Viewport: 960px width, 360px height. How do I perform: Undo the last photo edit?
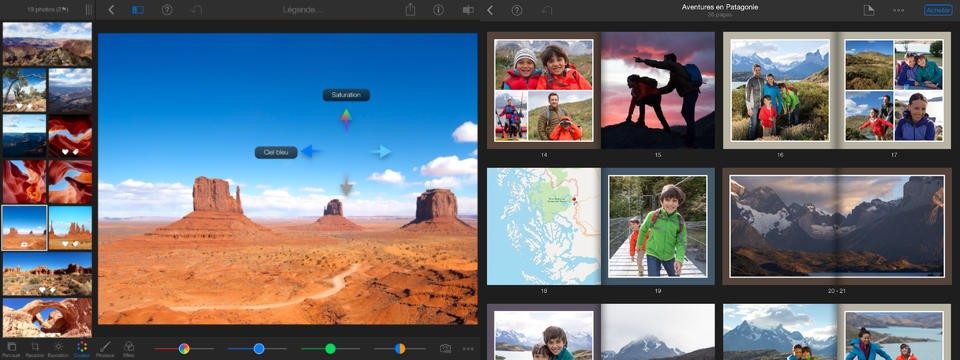(196, 10)
